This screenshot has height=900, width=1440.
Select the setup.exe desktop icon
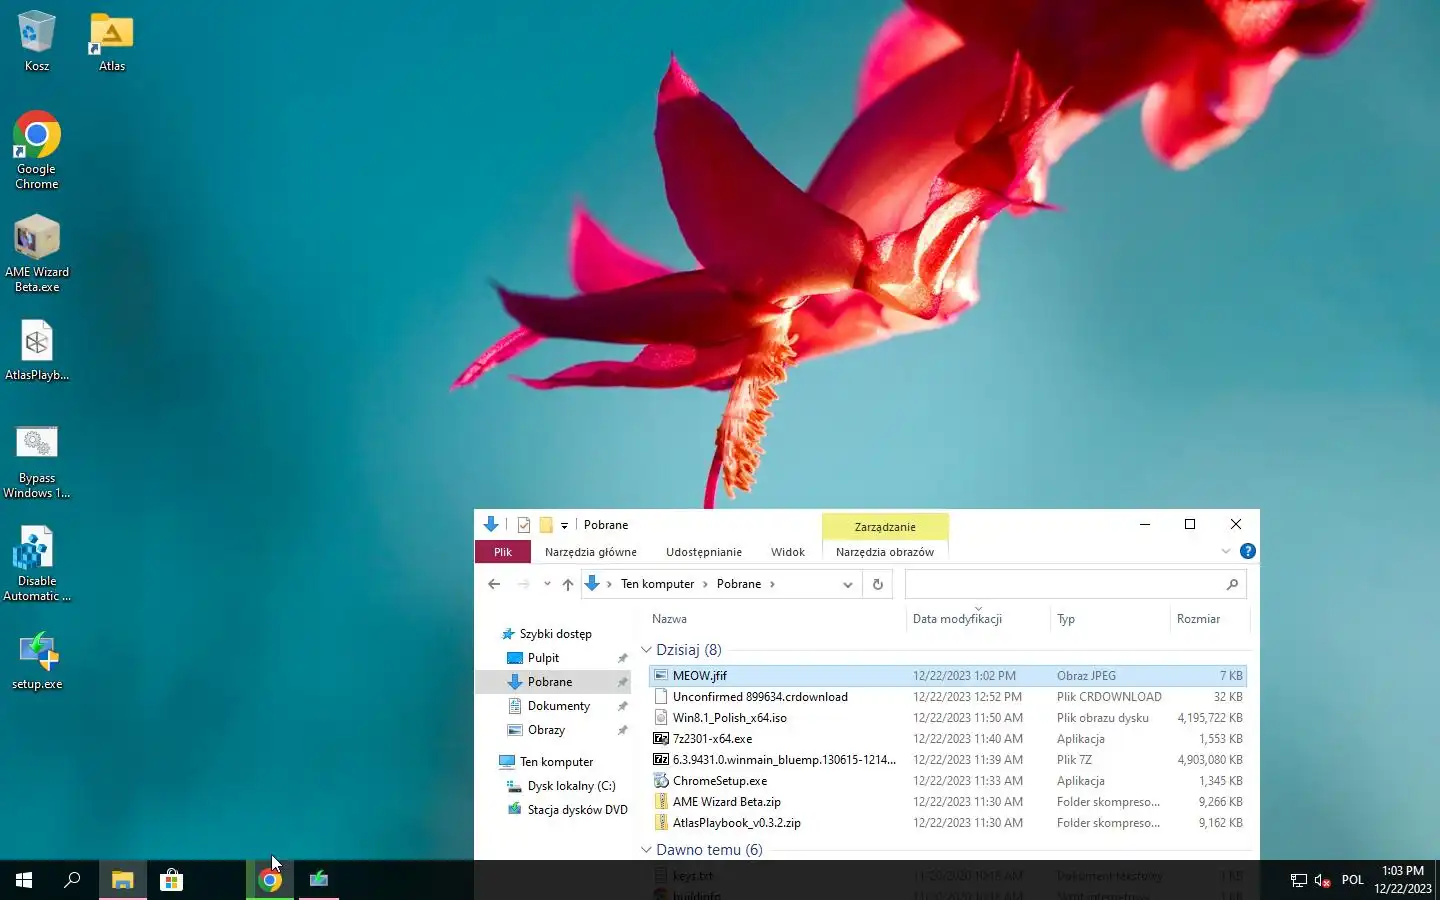36,661
